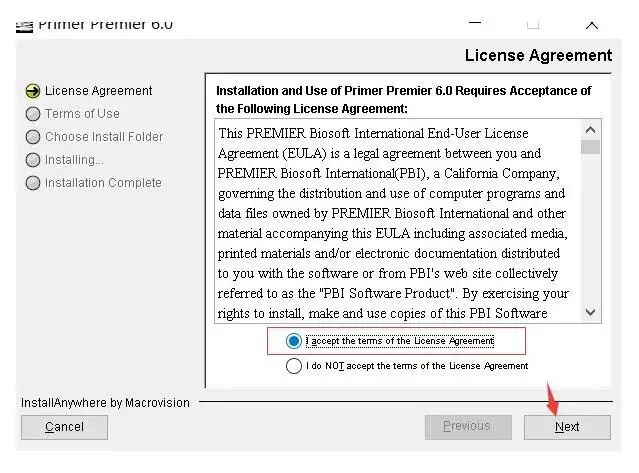Click the EULA scrollbar thumb
The width and height of the screenshot is (639, 473).
(x=591, y=147)
